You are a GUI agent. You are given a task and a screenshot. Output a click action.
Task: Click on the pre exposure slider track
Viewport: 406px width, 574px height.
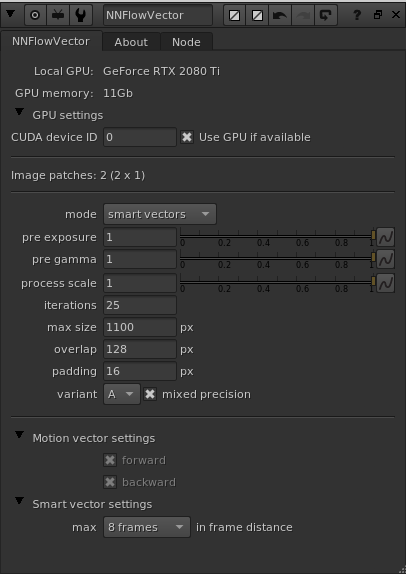(277, 236)
